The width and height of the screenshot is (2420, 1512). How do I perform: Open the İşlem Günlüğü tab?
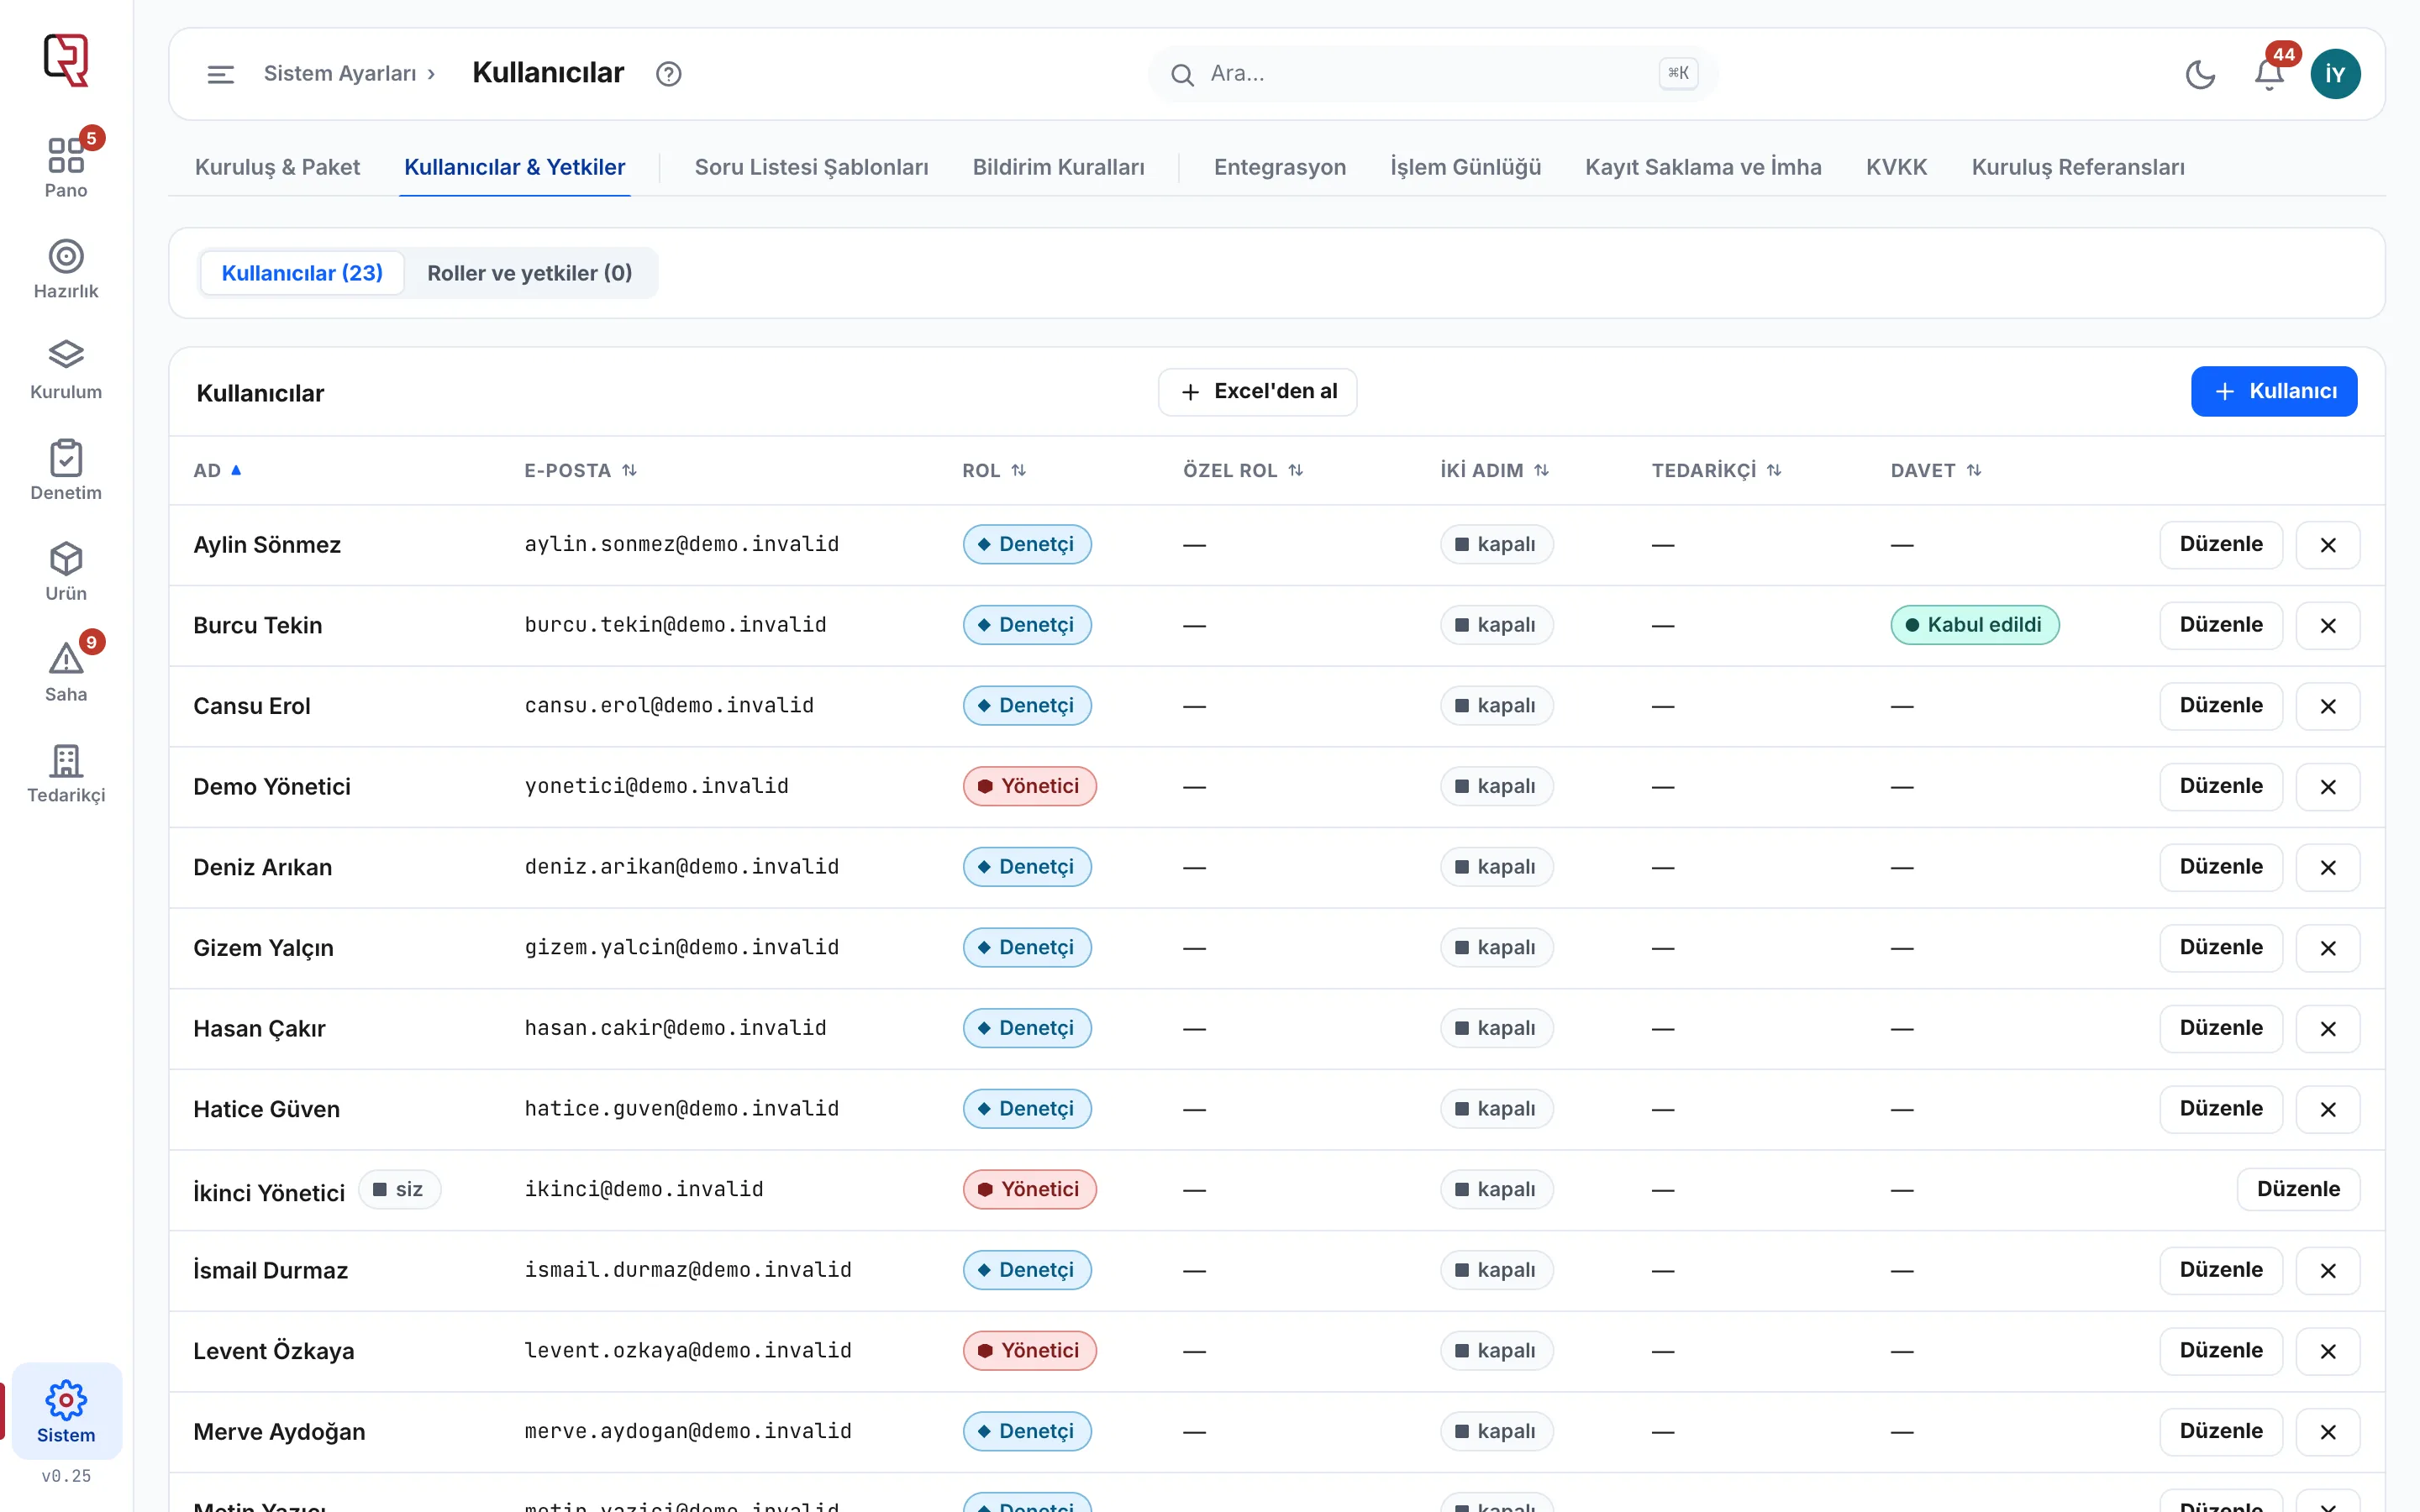pyautogui.click(x=1465, y=167)
